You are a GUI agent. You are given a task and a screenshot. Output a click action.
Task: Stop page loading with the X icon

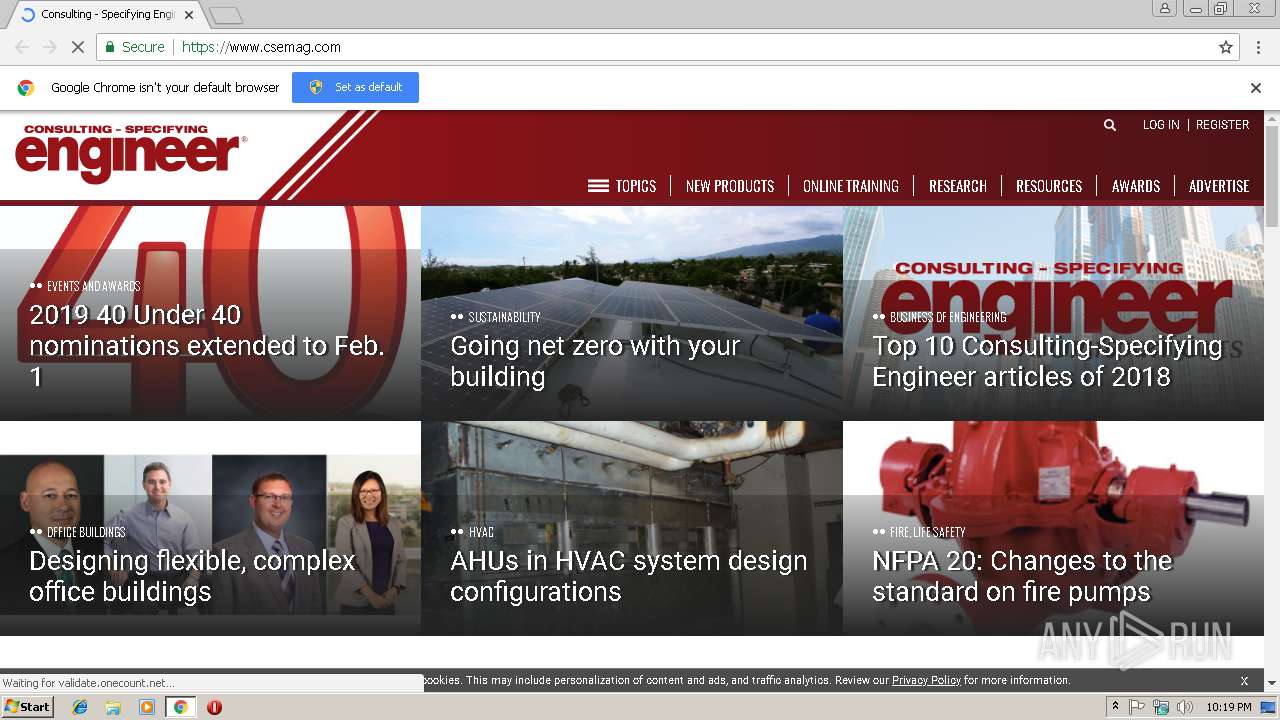(x=77, y=47)
